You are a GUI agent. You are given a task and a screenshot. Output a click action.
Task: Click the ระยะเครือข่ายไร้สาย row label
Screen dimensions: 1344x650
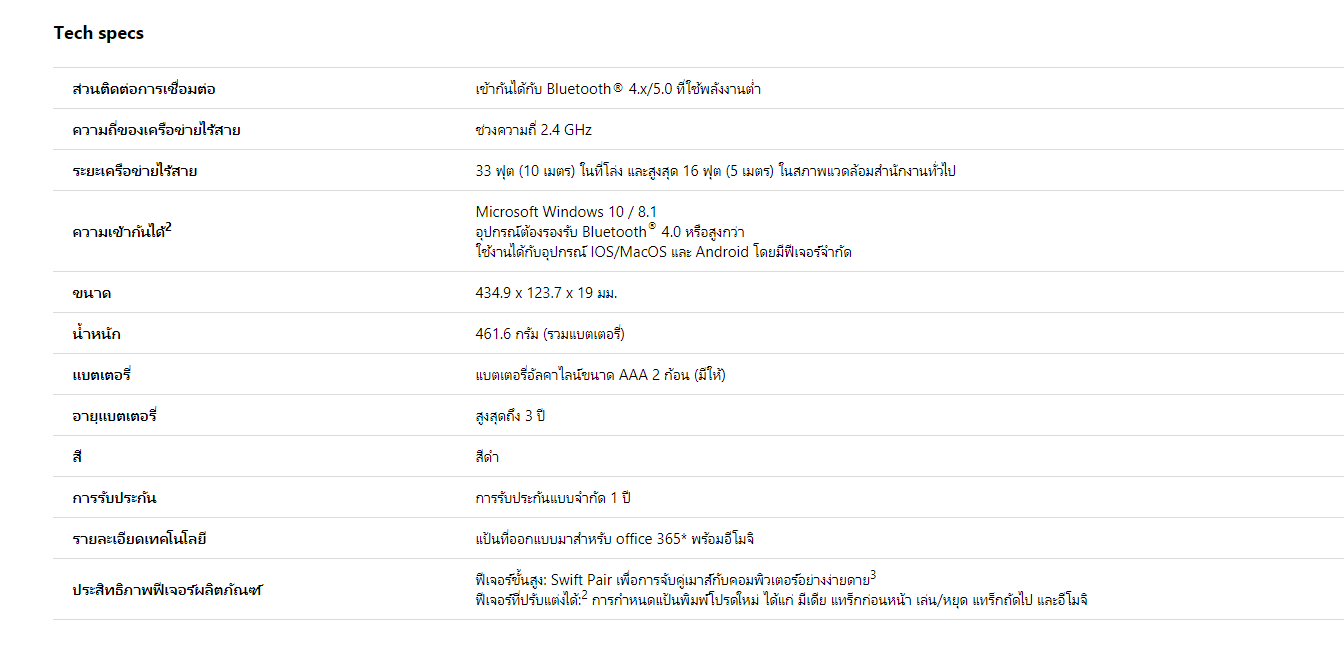(135, 171)
